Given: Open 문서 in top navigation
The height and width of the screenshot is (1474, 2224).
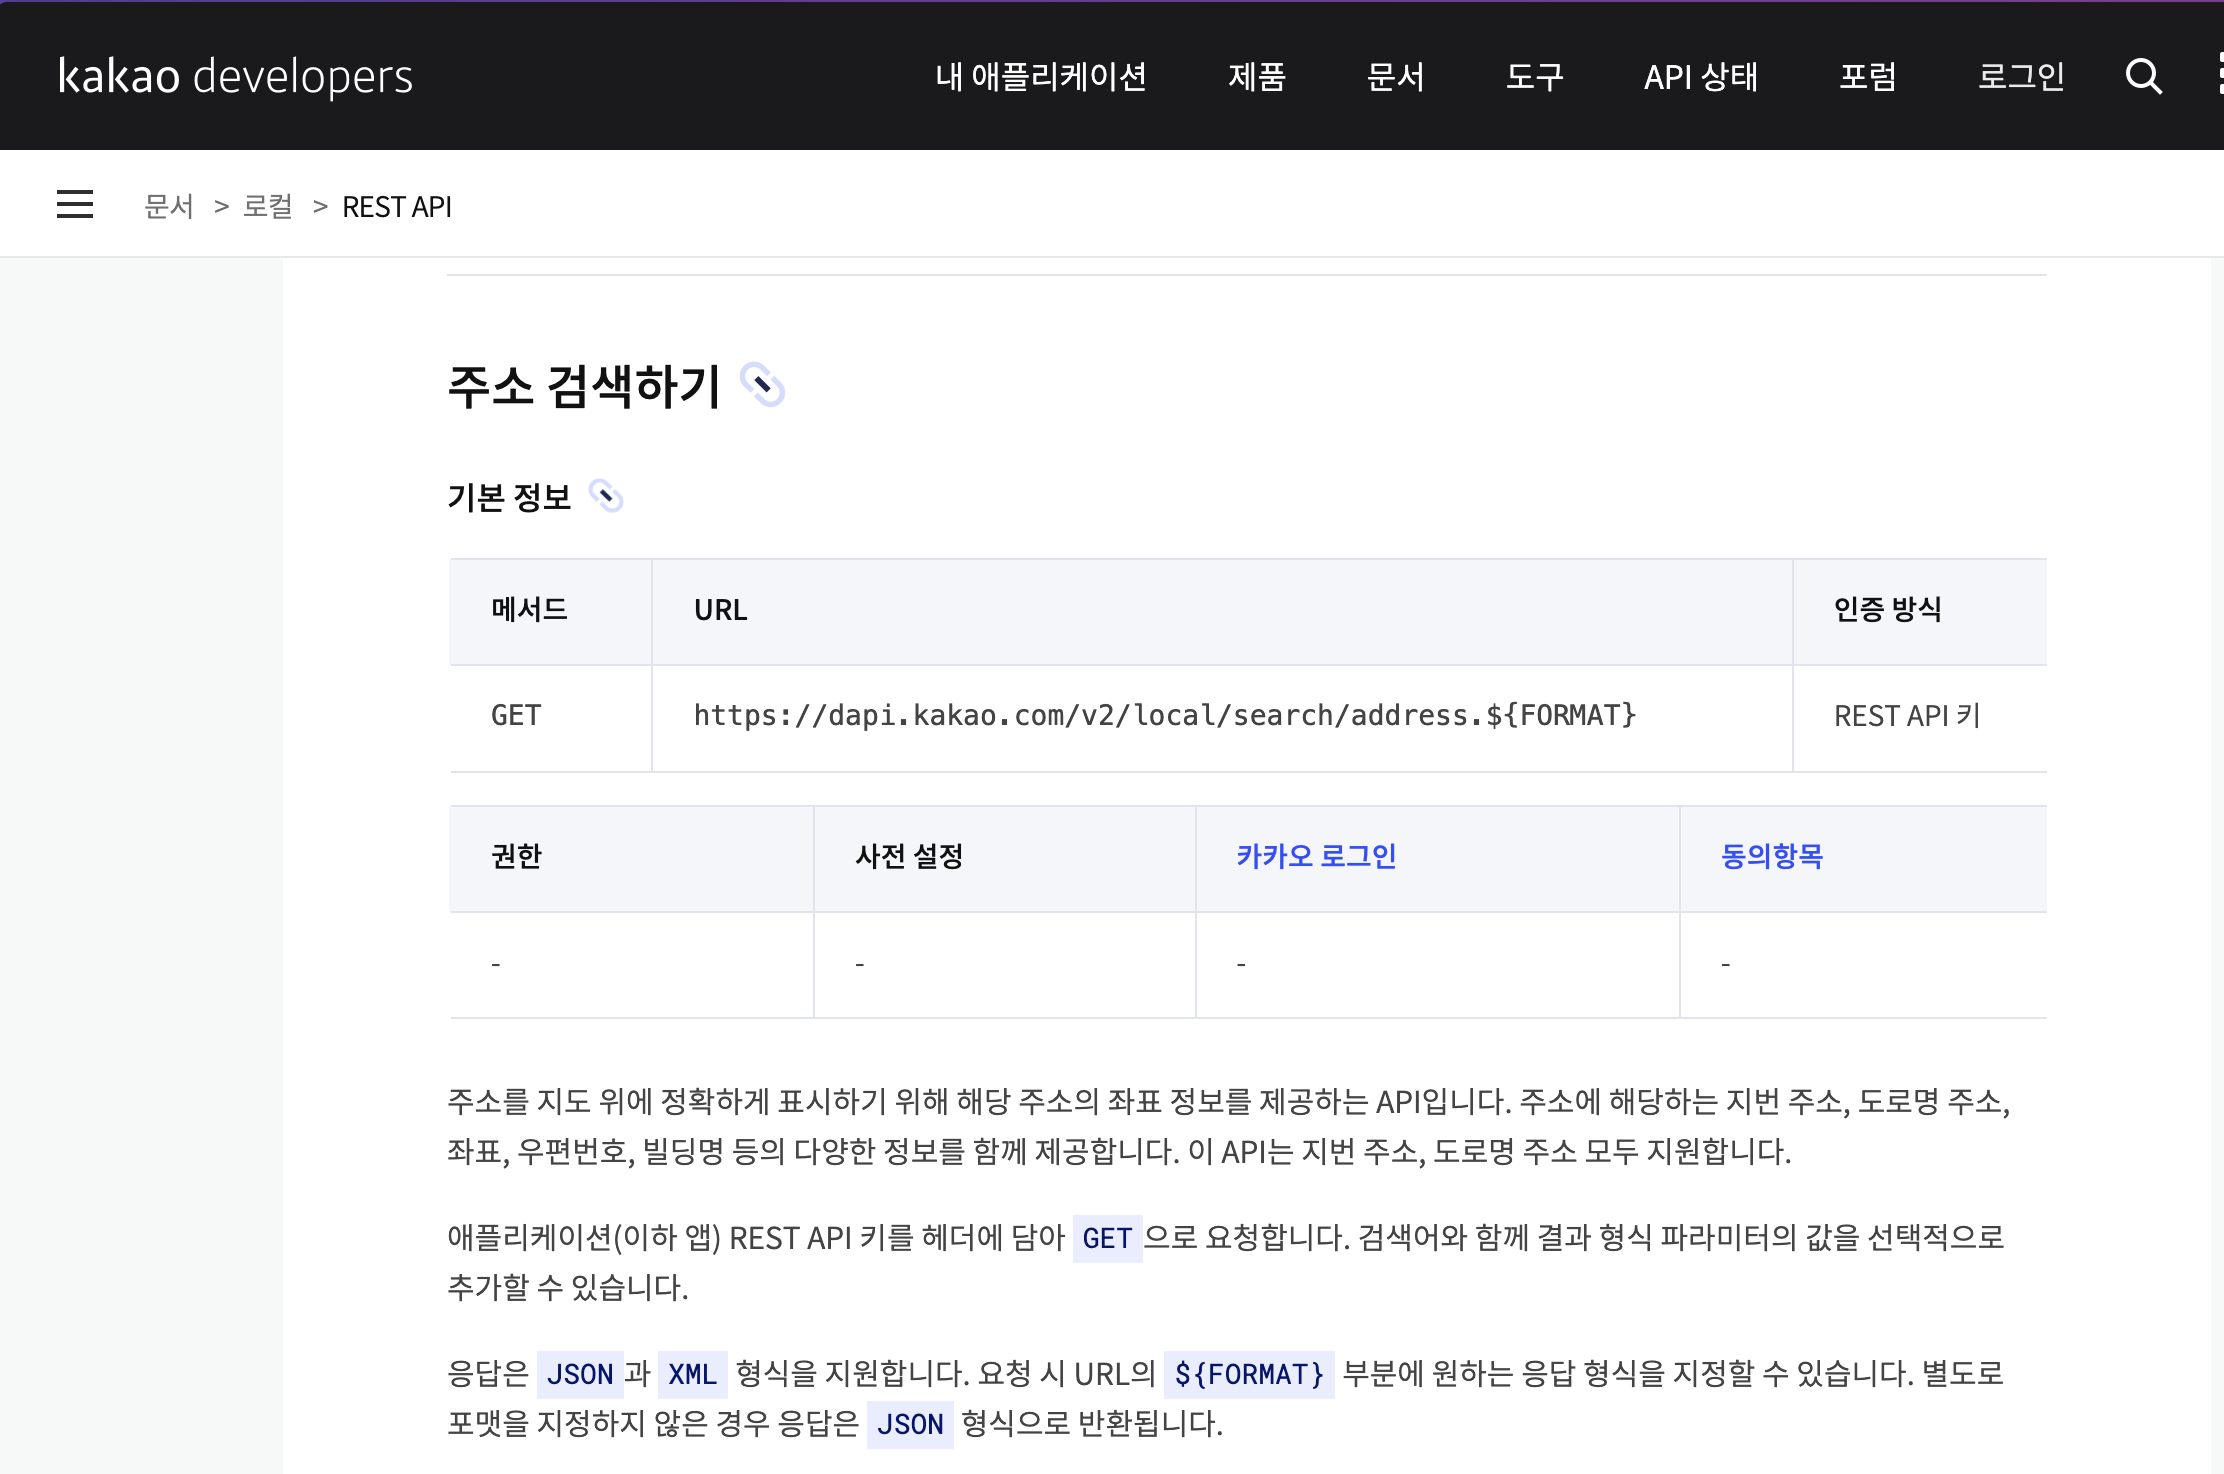Looking at the screenshot, I should point(1395,76).
